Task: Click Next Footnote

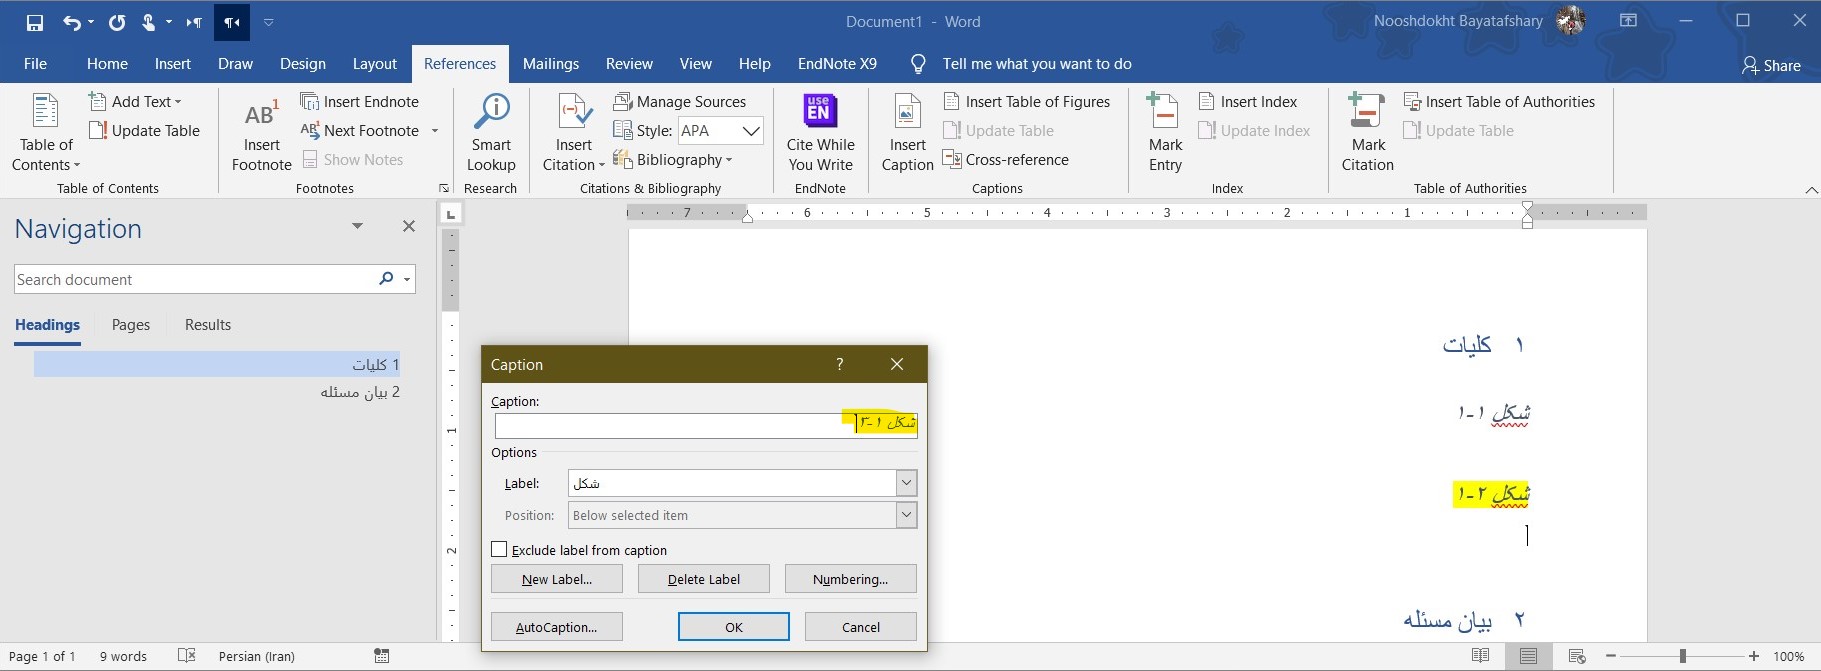Action: 361,130
